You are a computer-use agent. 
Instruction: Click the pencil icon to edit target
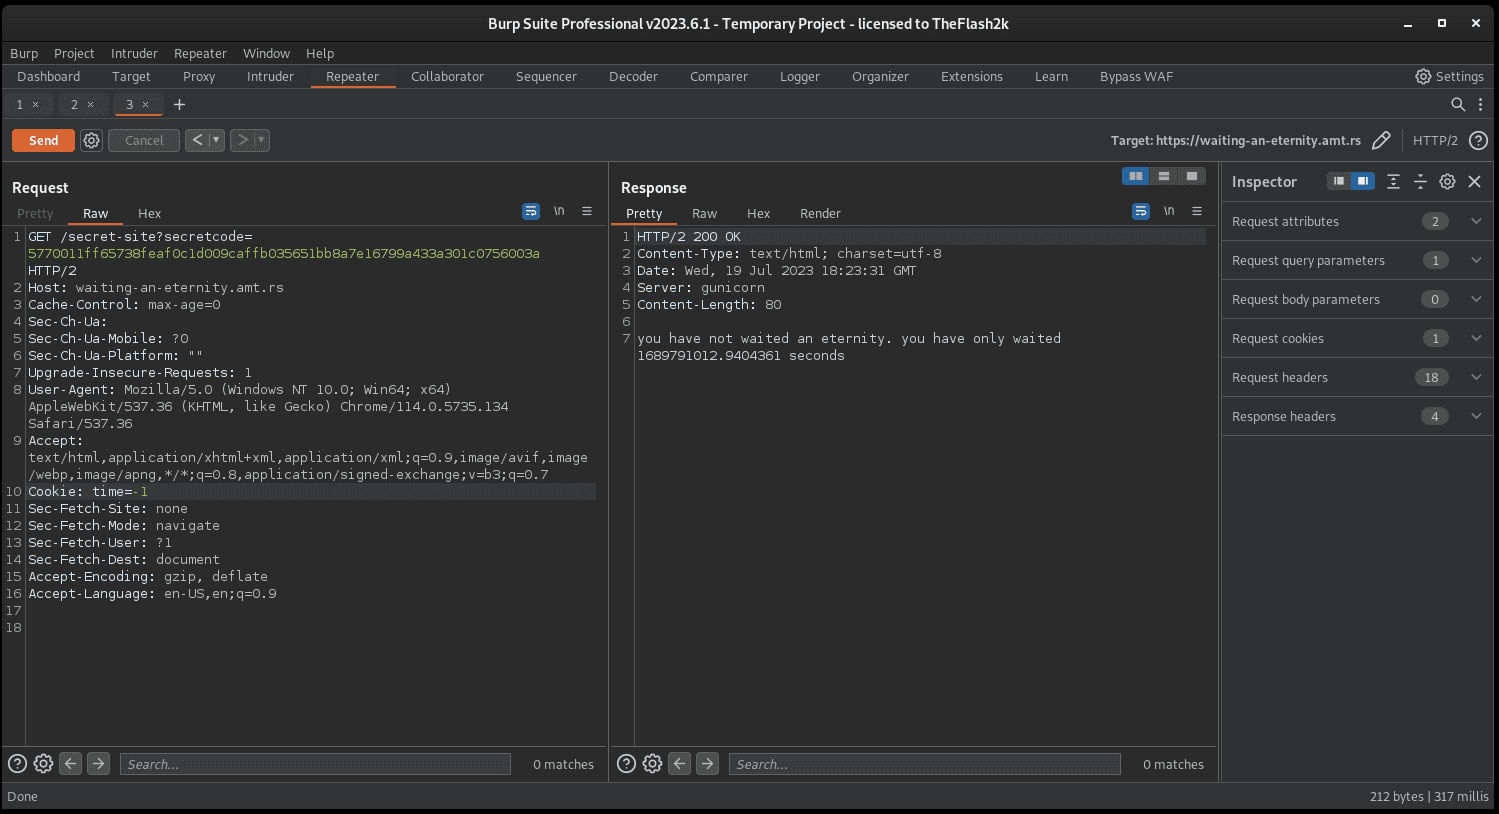(1381, 141)
